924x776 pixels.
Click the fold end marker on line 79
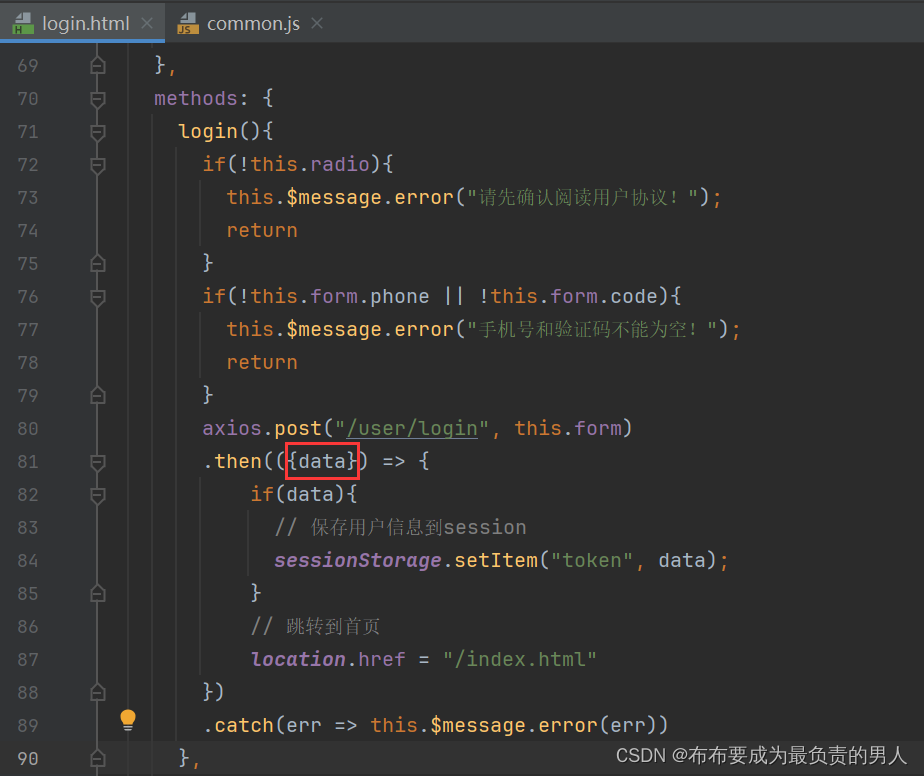(97, 396)
